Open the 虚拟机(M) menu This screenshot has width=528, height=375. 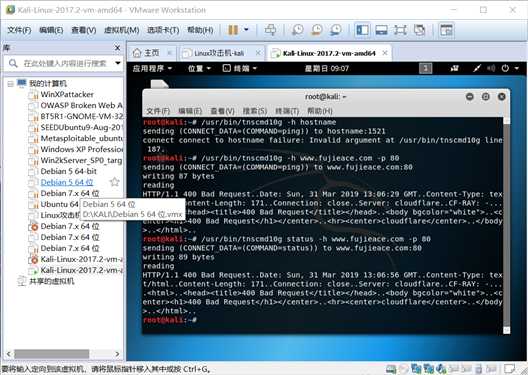click(122, 30)
